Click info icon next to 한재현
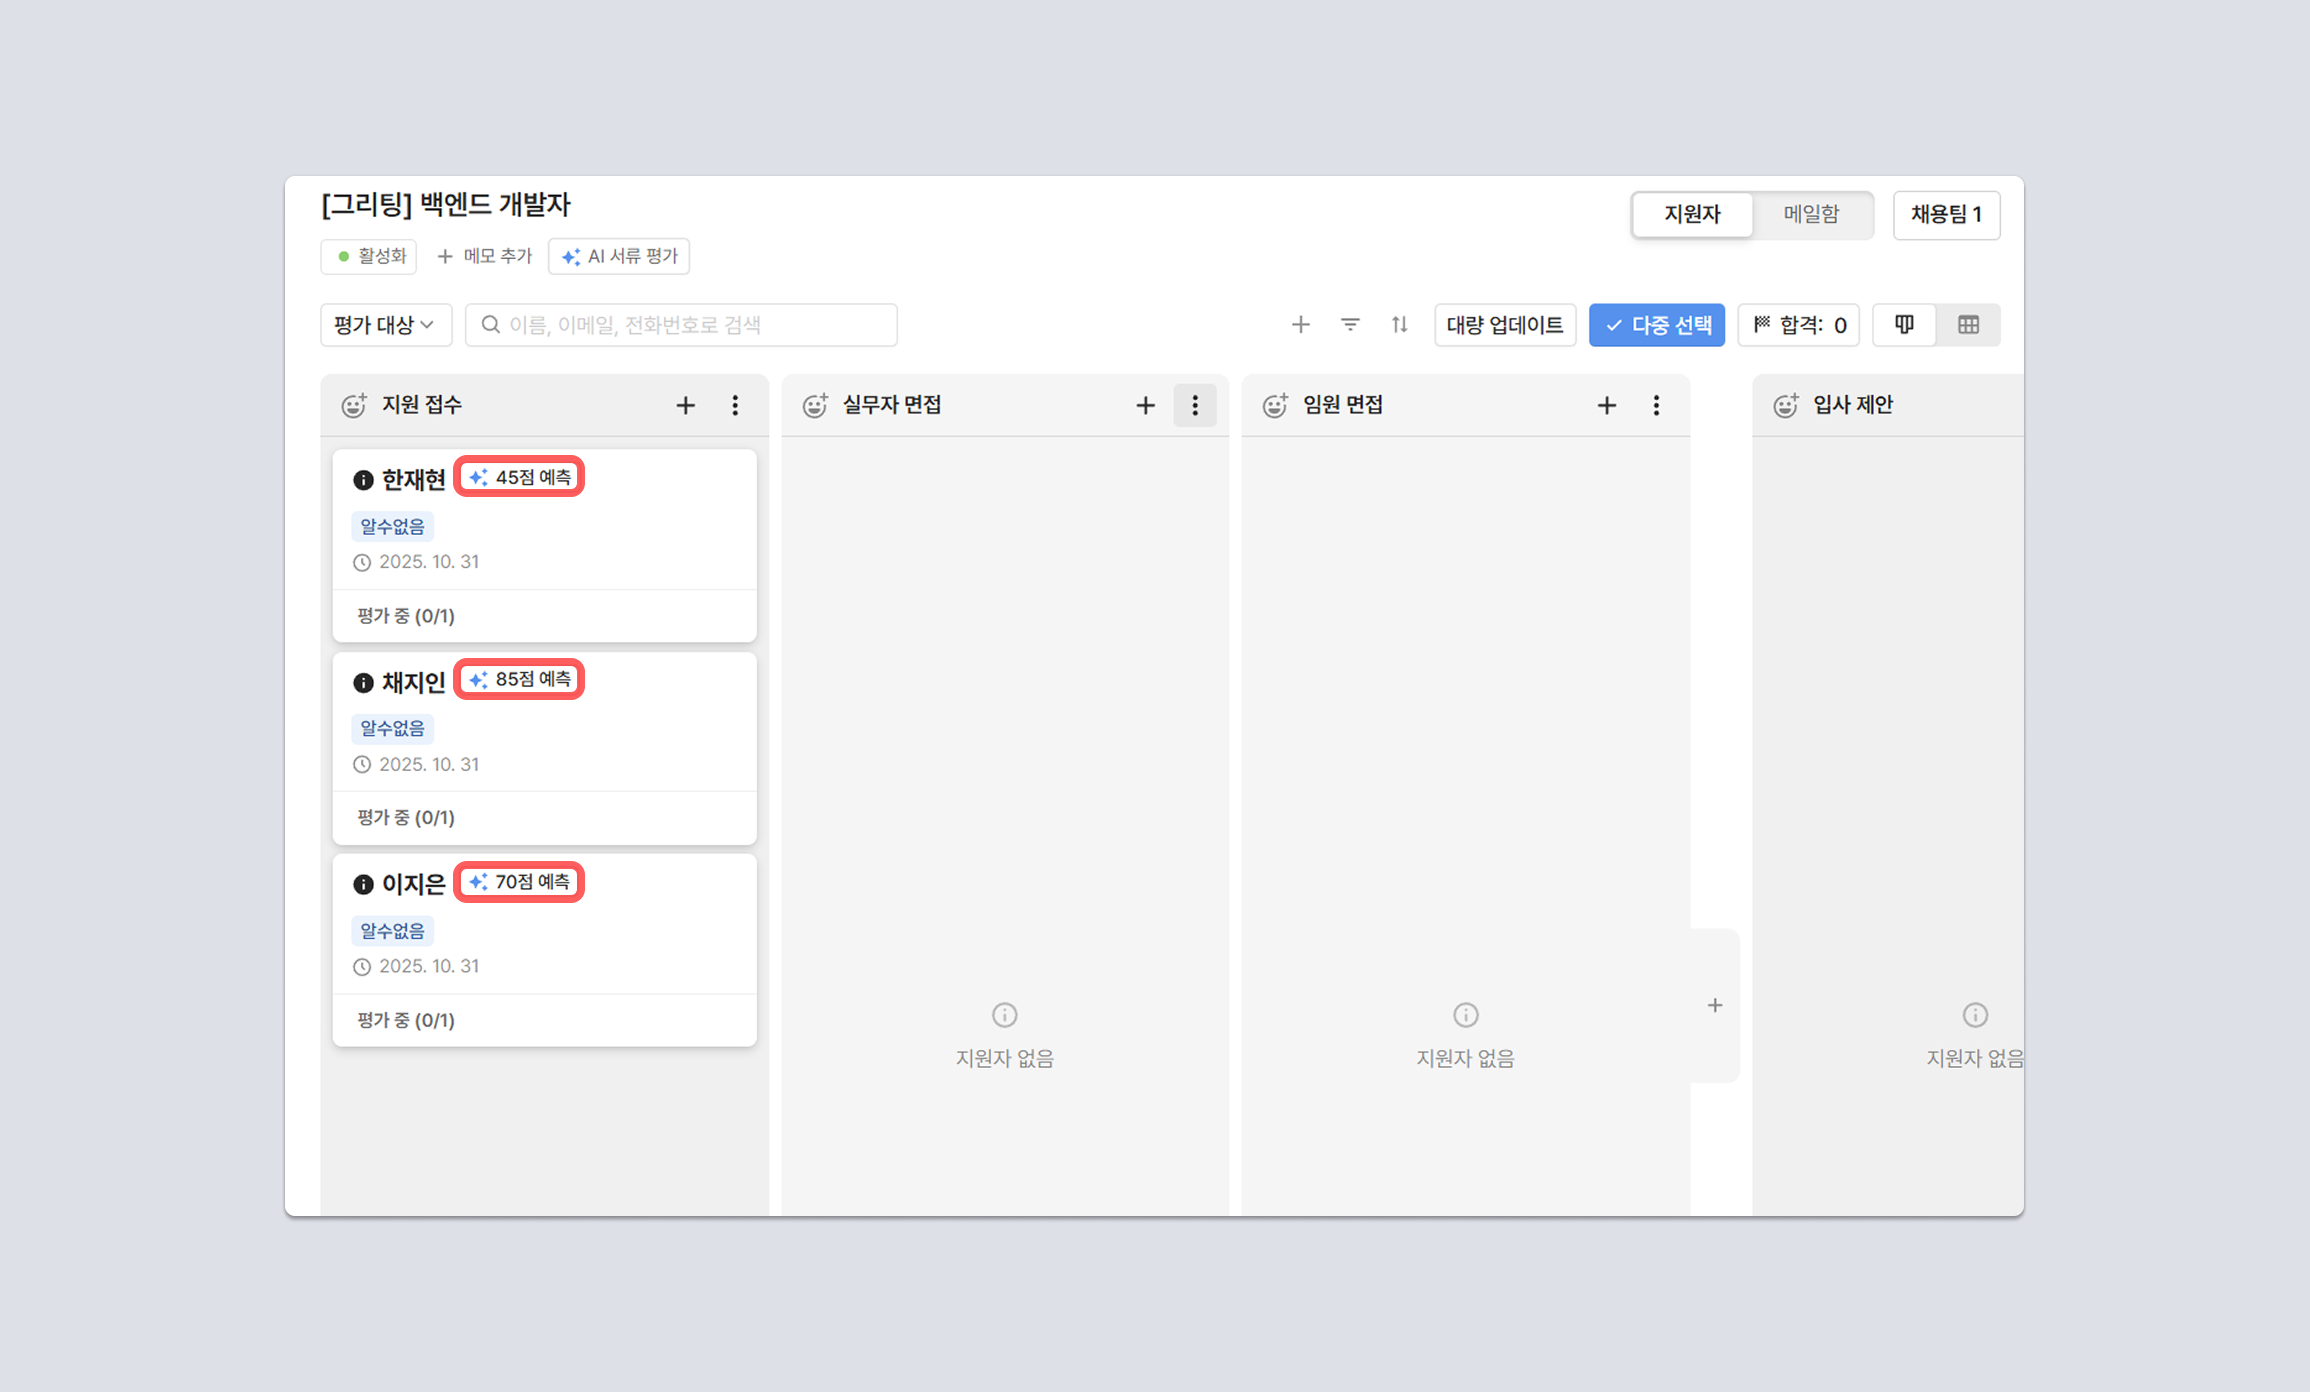Image resolution: width=2310 pixels, height=1392 pixels. click(363, 480)
